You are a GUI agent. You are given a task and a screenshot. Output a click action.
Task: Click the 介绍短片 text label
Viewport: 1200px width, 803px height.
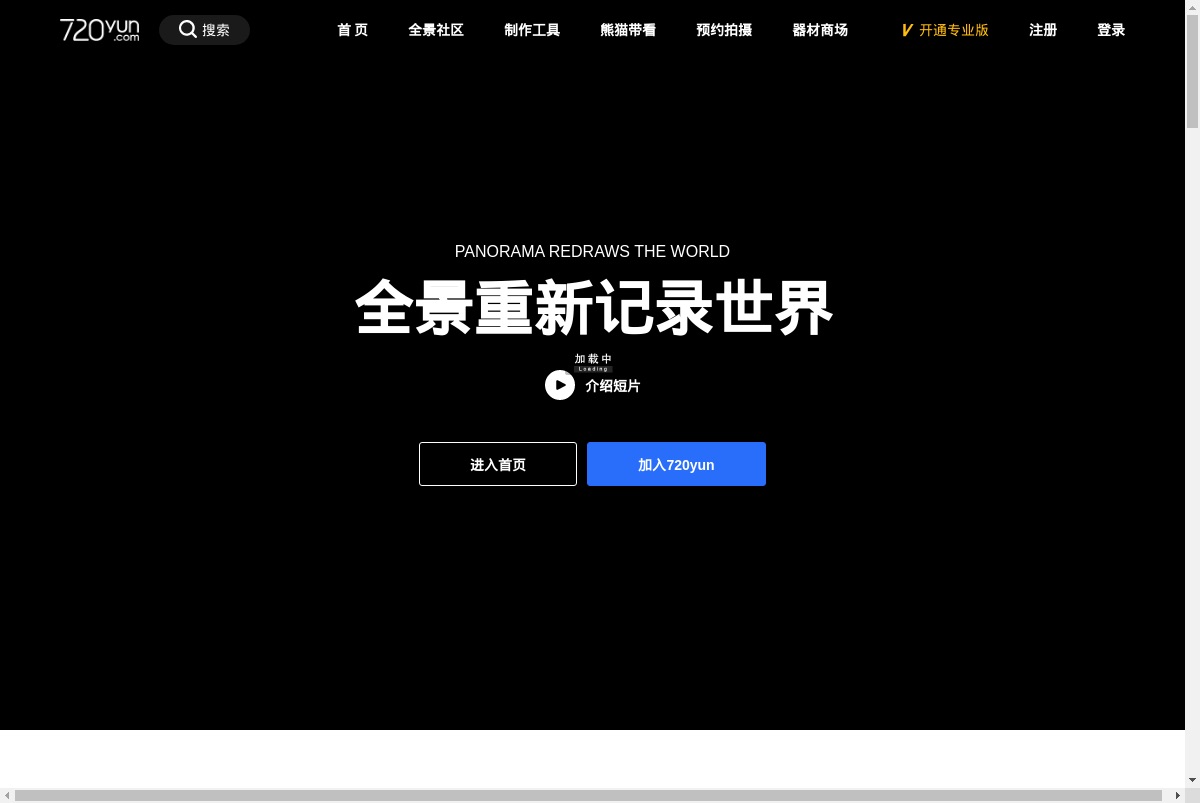(613, 386)
